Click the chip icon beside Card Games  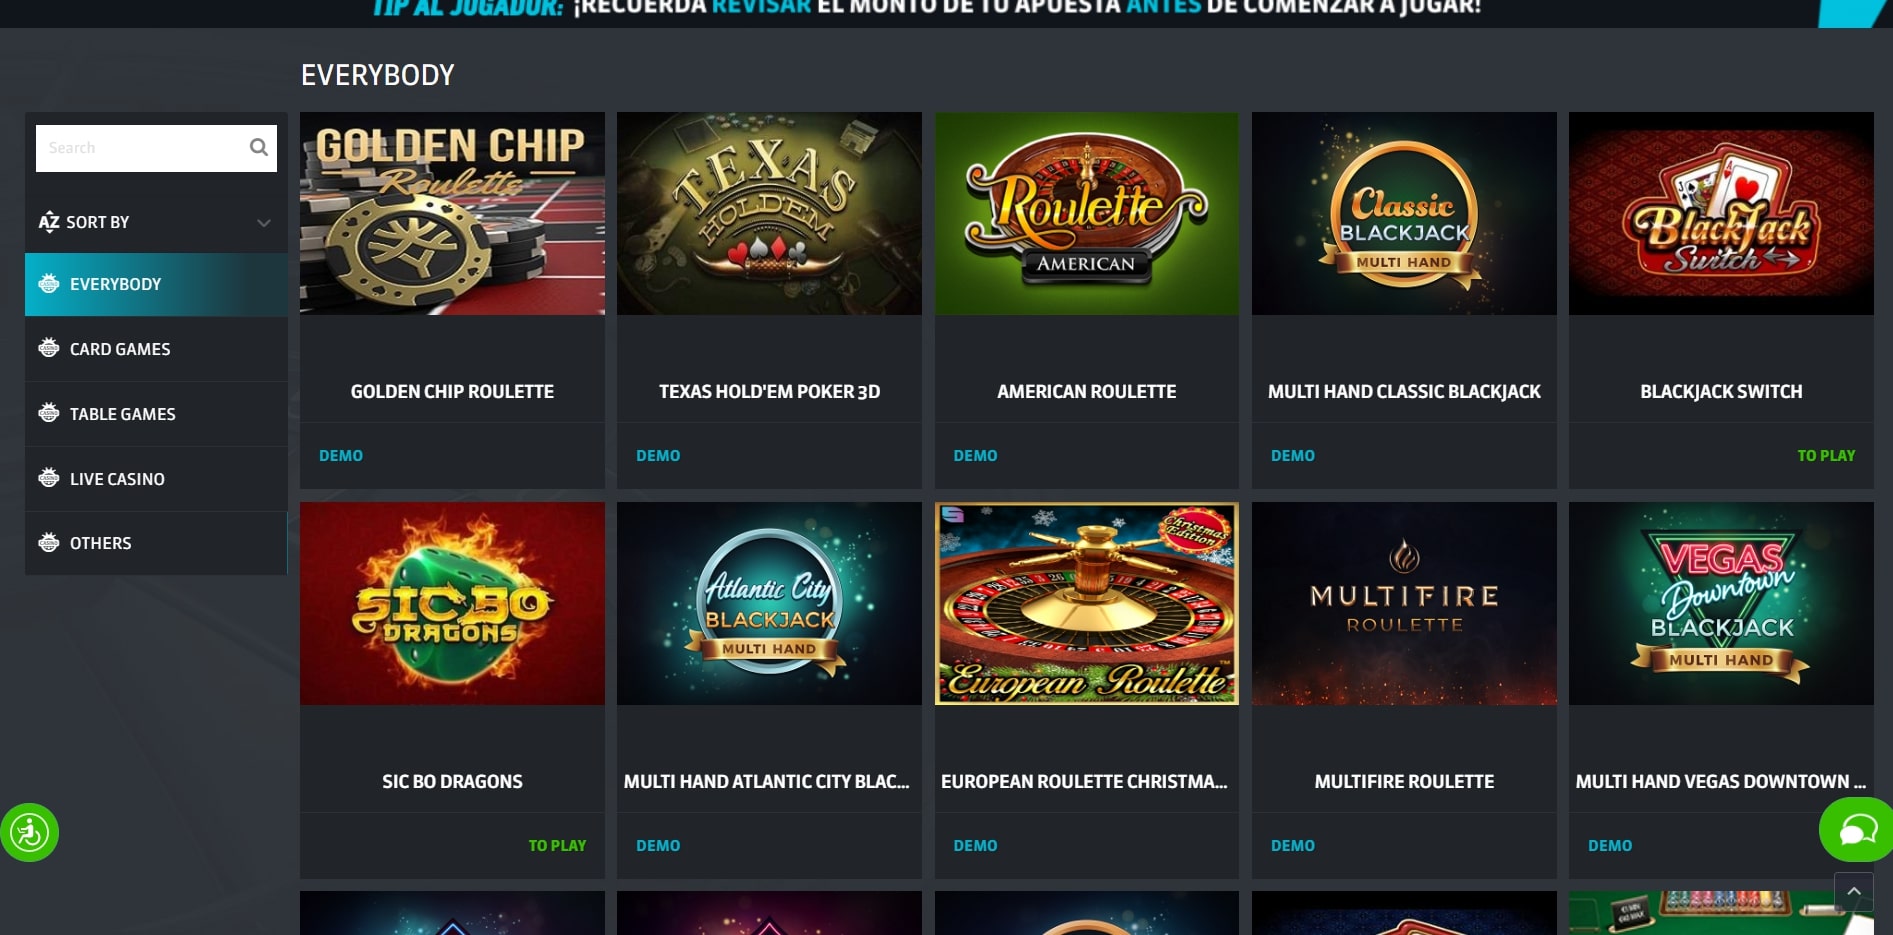[48, 348]
